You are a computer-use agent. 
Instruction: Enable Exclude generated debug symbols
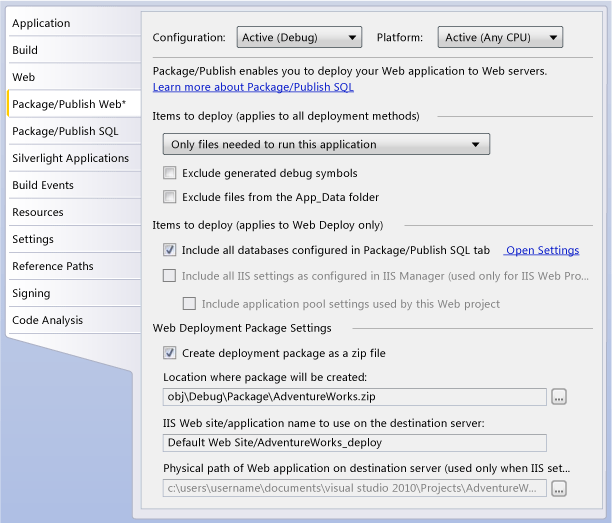click(169, 173)
